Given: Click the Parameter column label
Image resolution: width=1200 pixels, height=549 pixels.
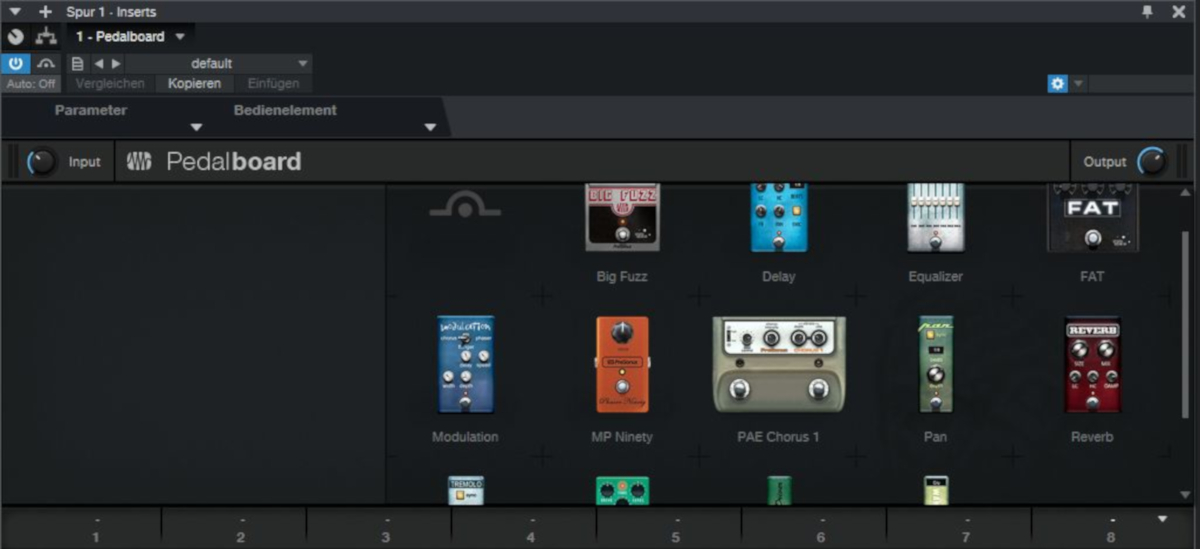Looking at the screenshot, I should tap(91, 110).
